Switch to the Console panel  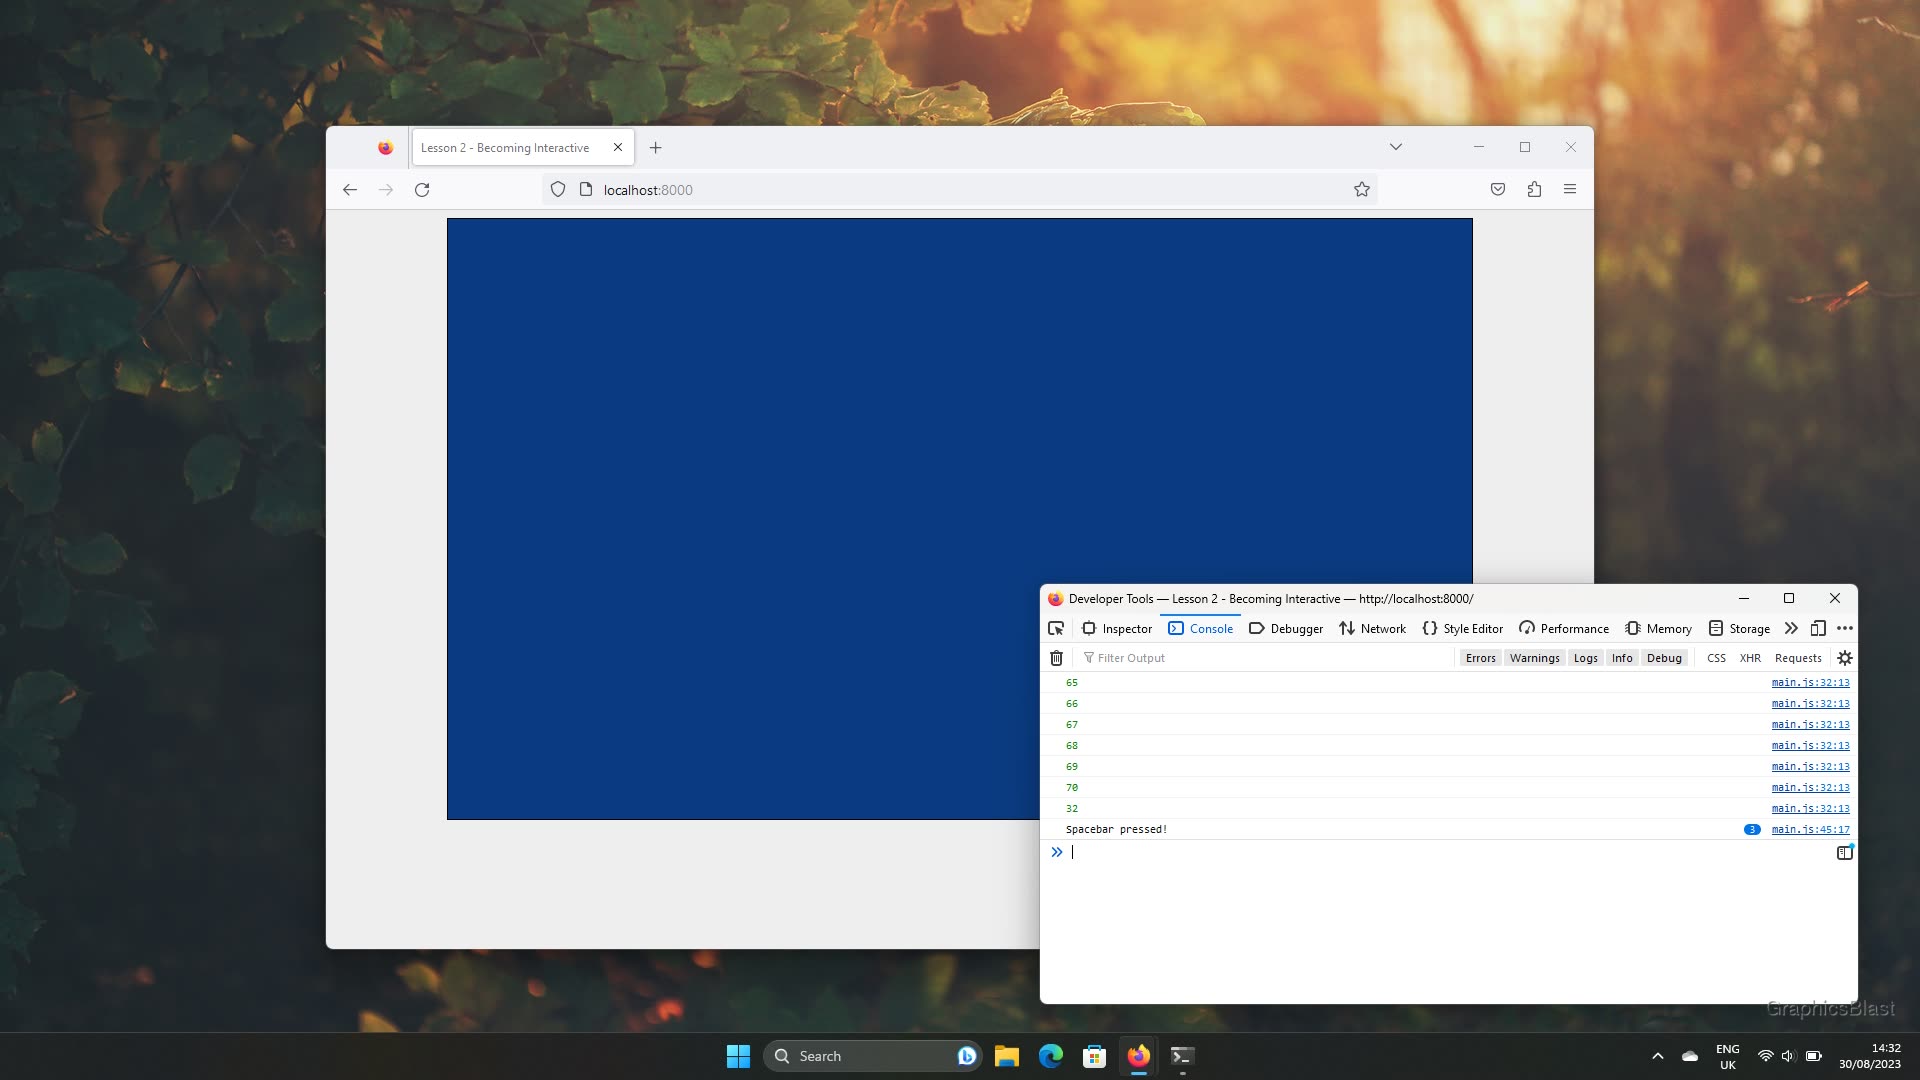(1200, 629)
